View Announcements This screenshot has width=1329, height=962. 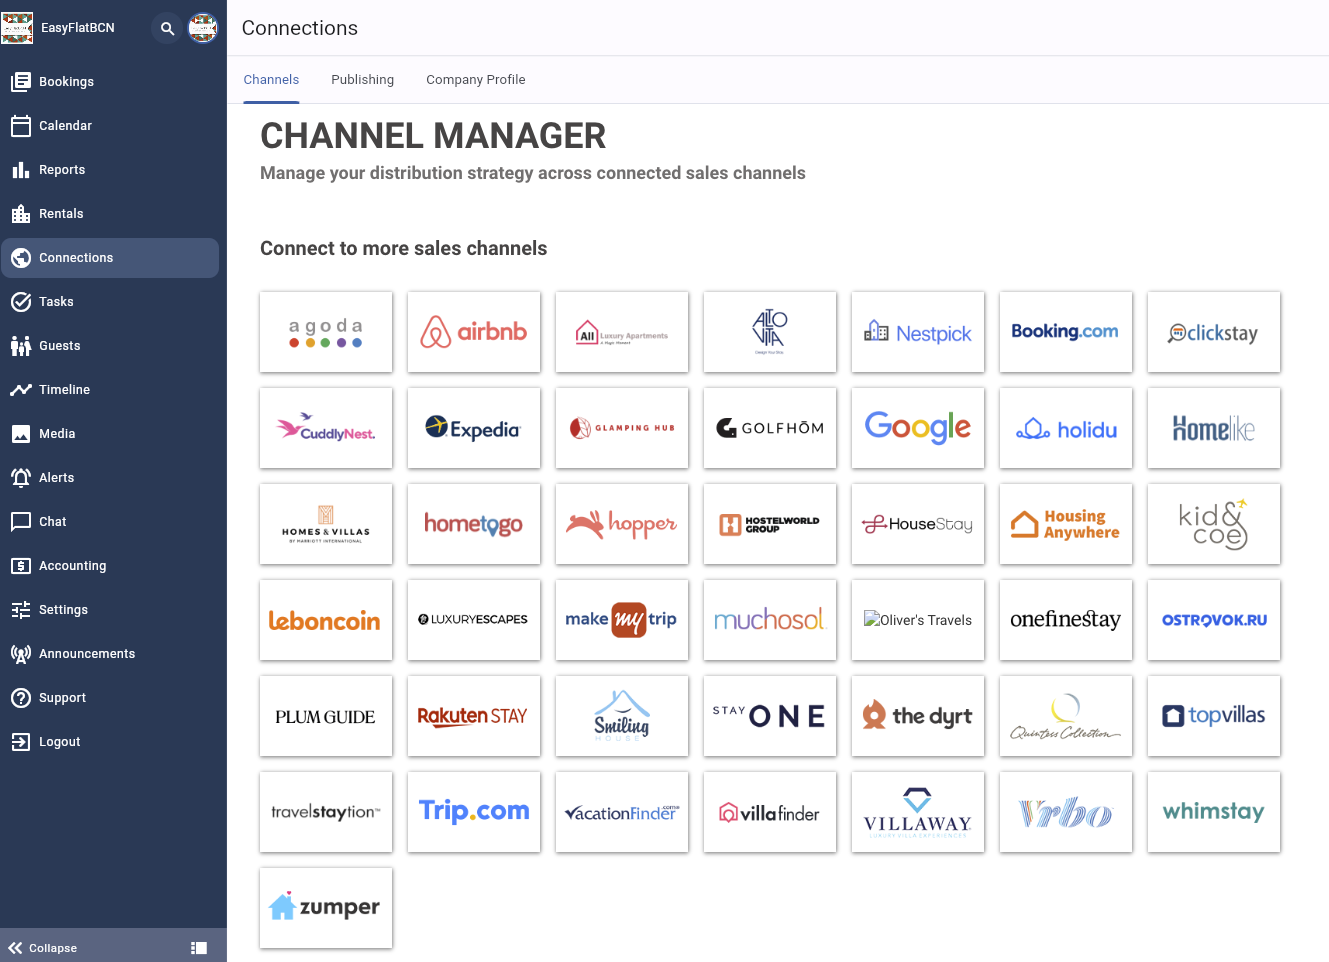[110, 654]
